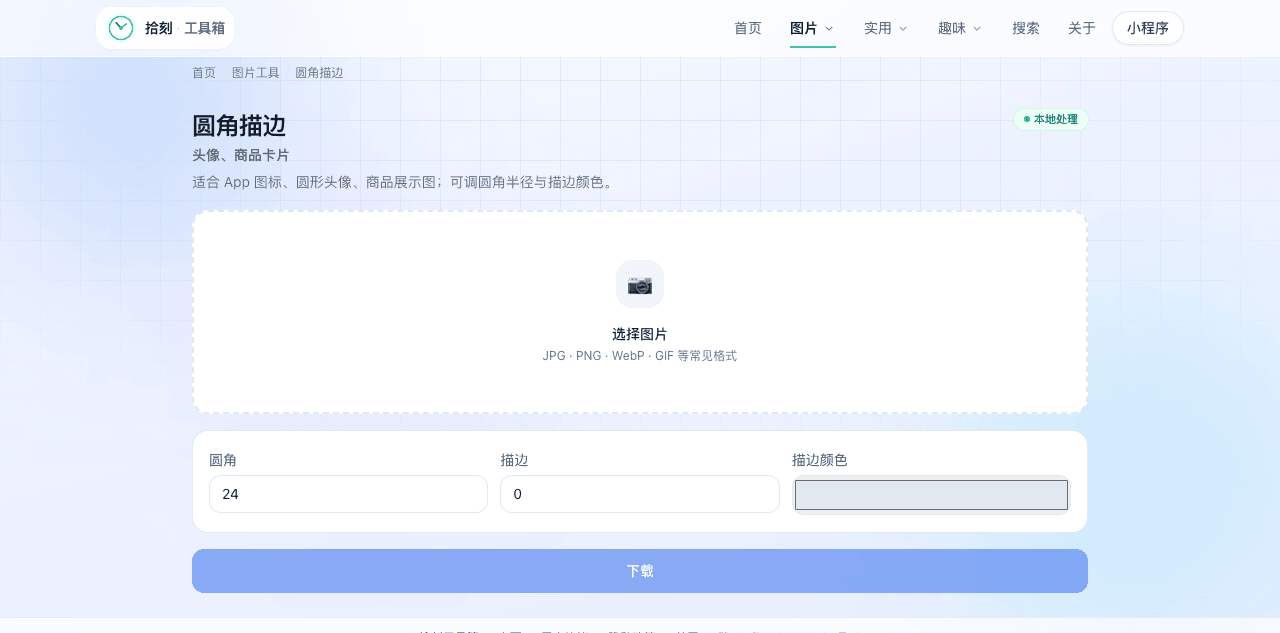Open 搜索 in the navigation bar
The height and width of the screenshot is (633, 1280).
[x=1026, y=28]
